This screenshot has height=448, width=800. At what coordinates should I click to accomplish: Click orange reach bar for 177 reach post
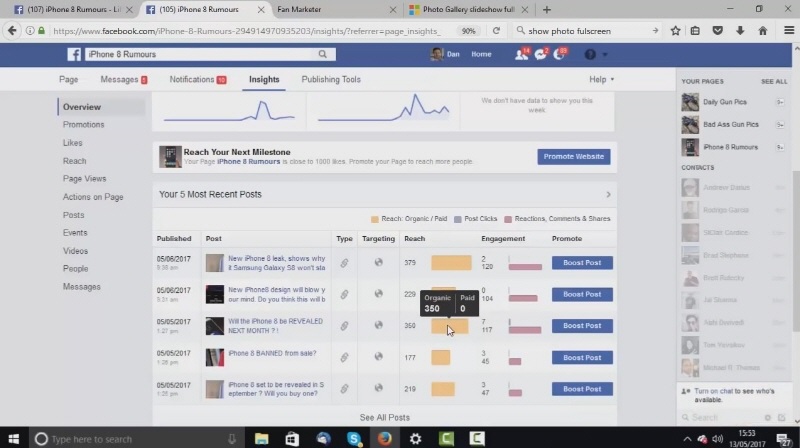point(441,358)
